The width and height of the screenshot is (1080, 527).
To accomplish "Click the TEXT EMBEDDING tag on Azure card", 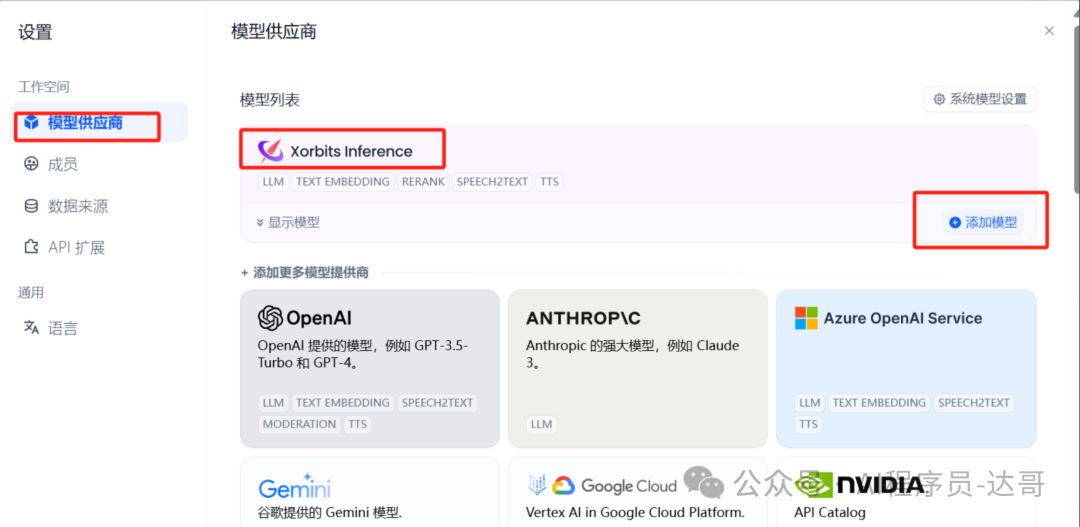I will tap(879, 403).
